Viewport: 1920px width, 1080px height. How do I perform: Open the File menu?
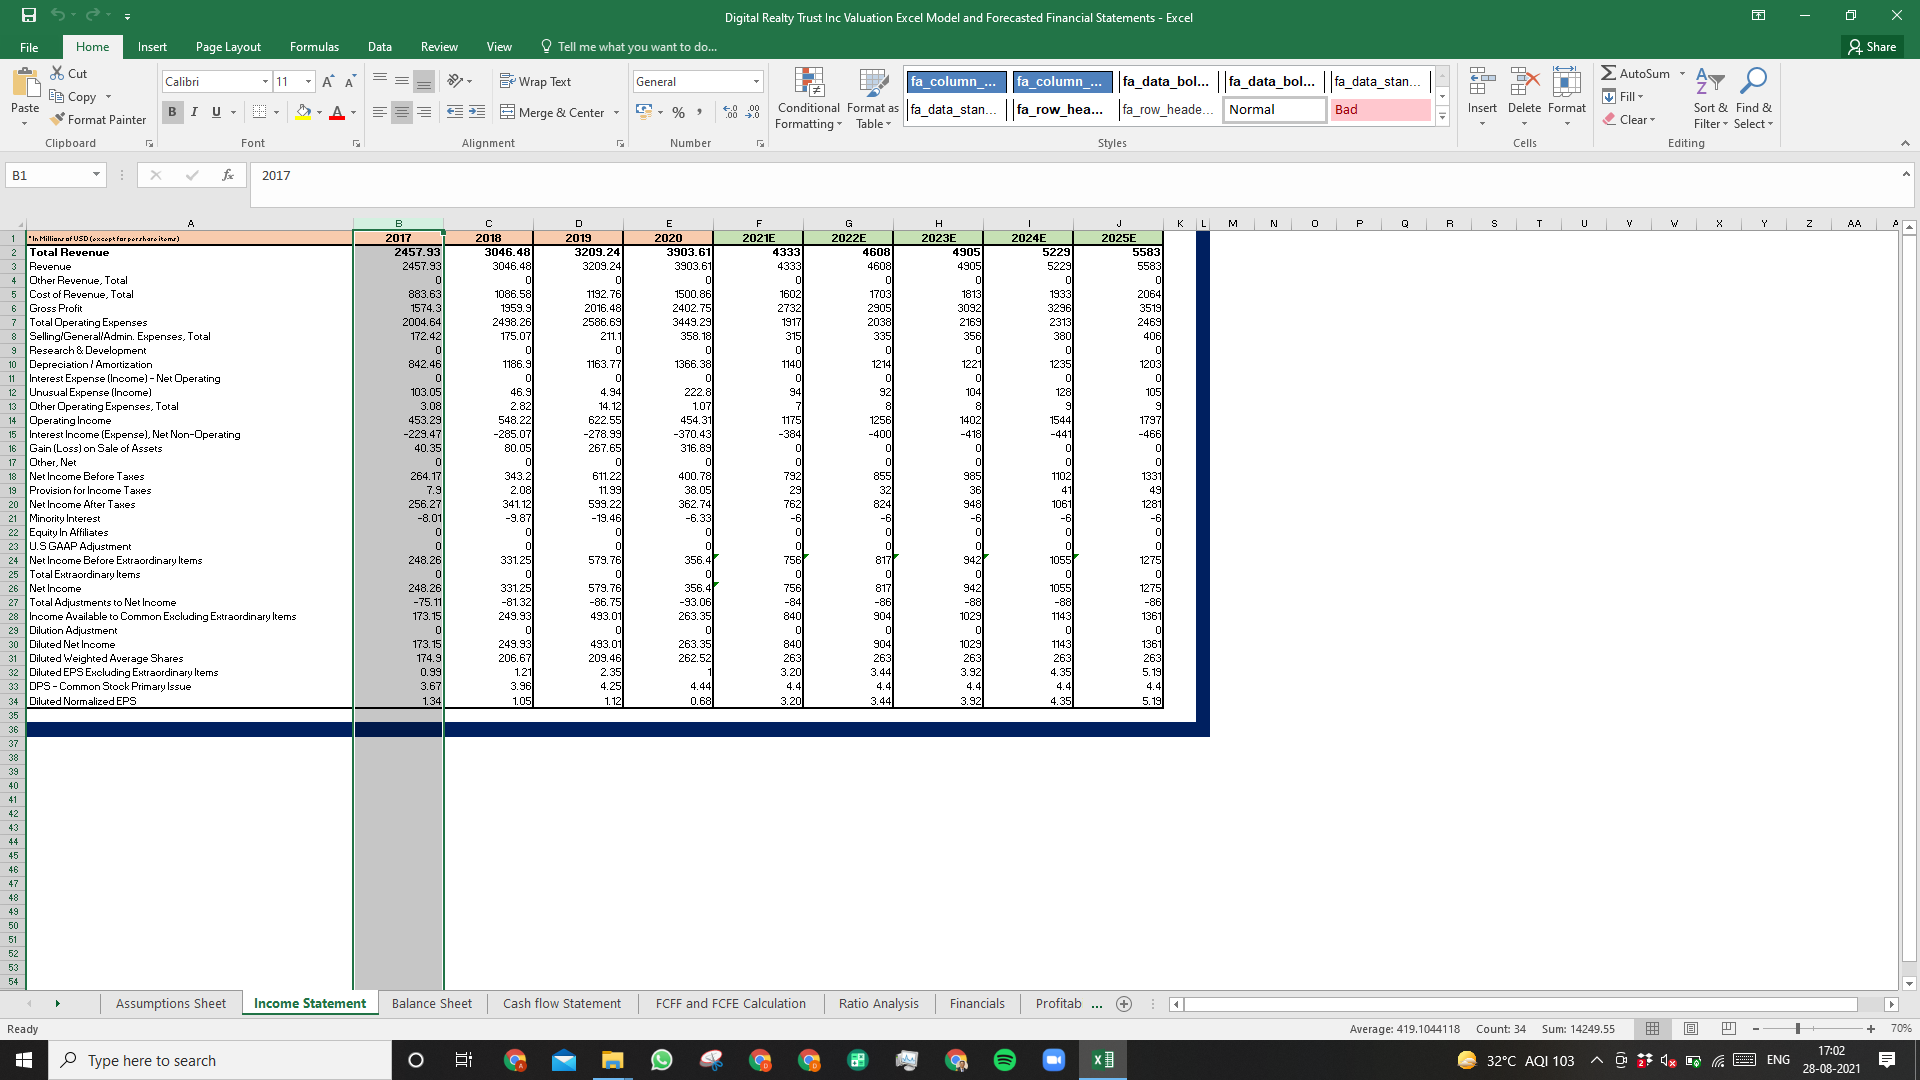click(29, 47)
